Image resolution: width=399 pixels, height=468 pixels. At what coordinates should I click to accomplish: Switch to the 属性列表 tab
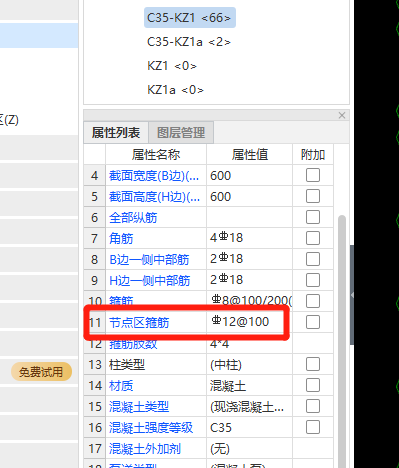(116, 133)
